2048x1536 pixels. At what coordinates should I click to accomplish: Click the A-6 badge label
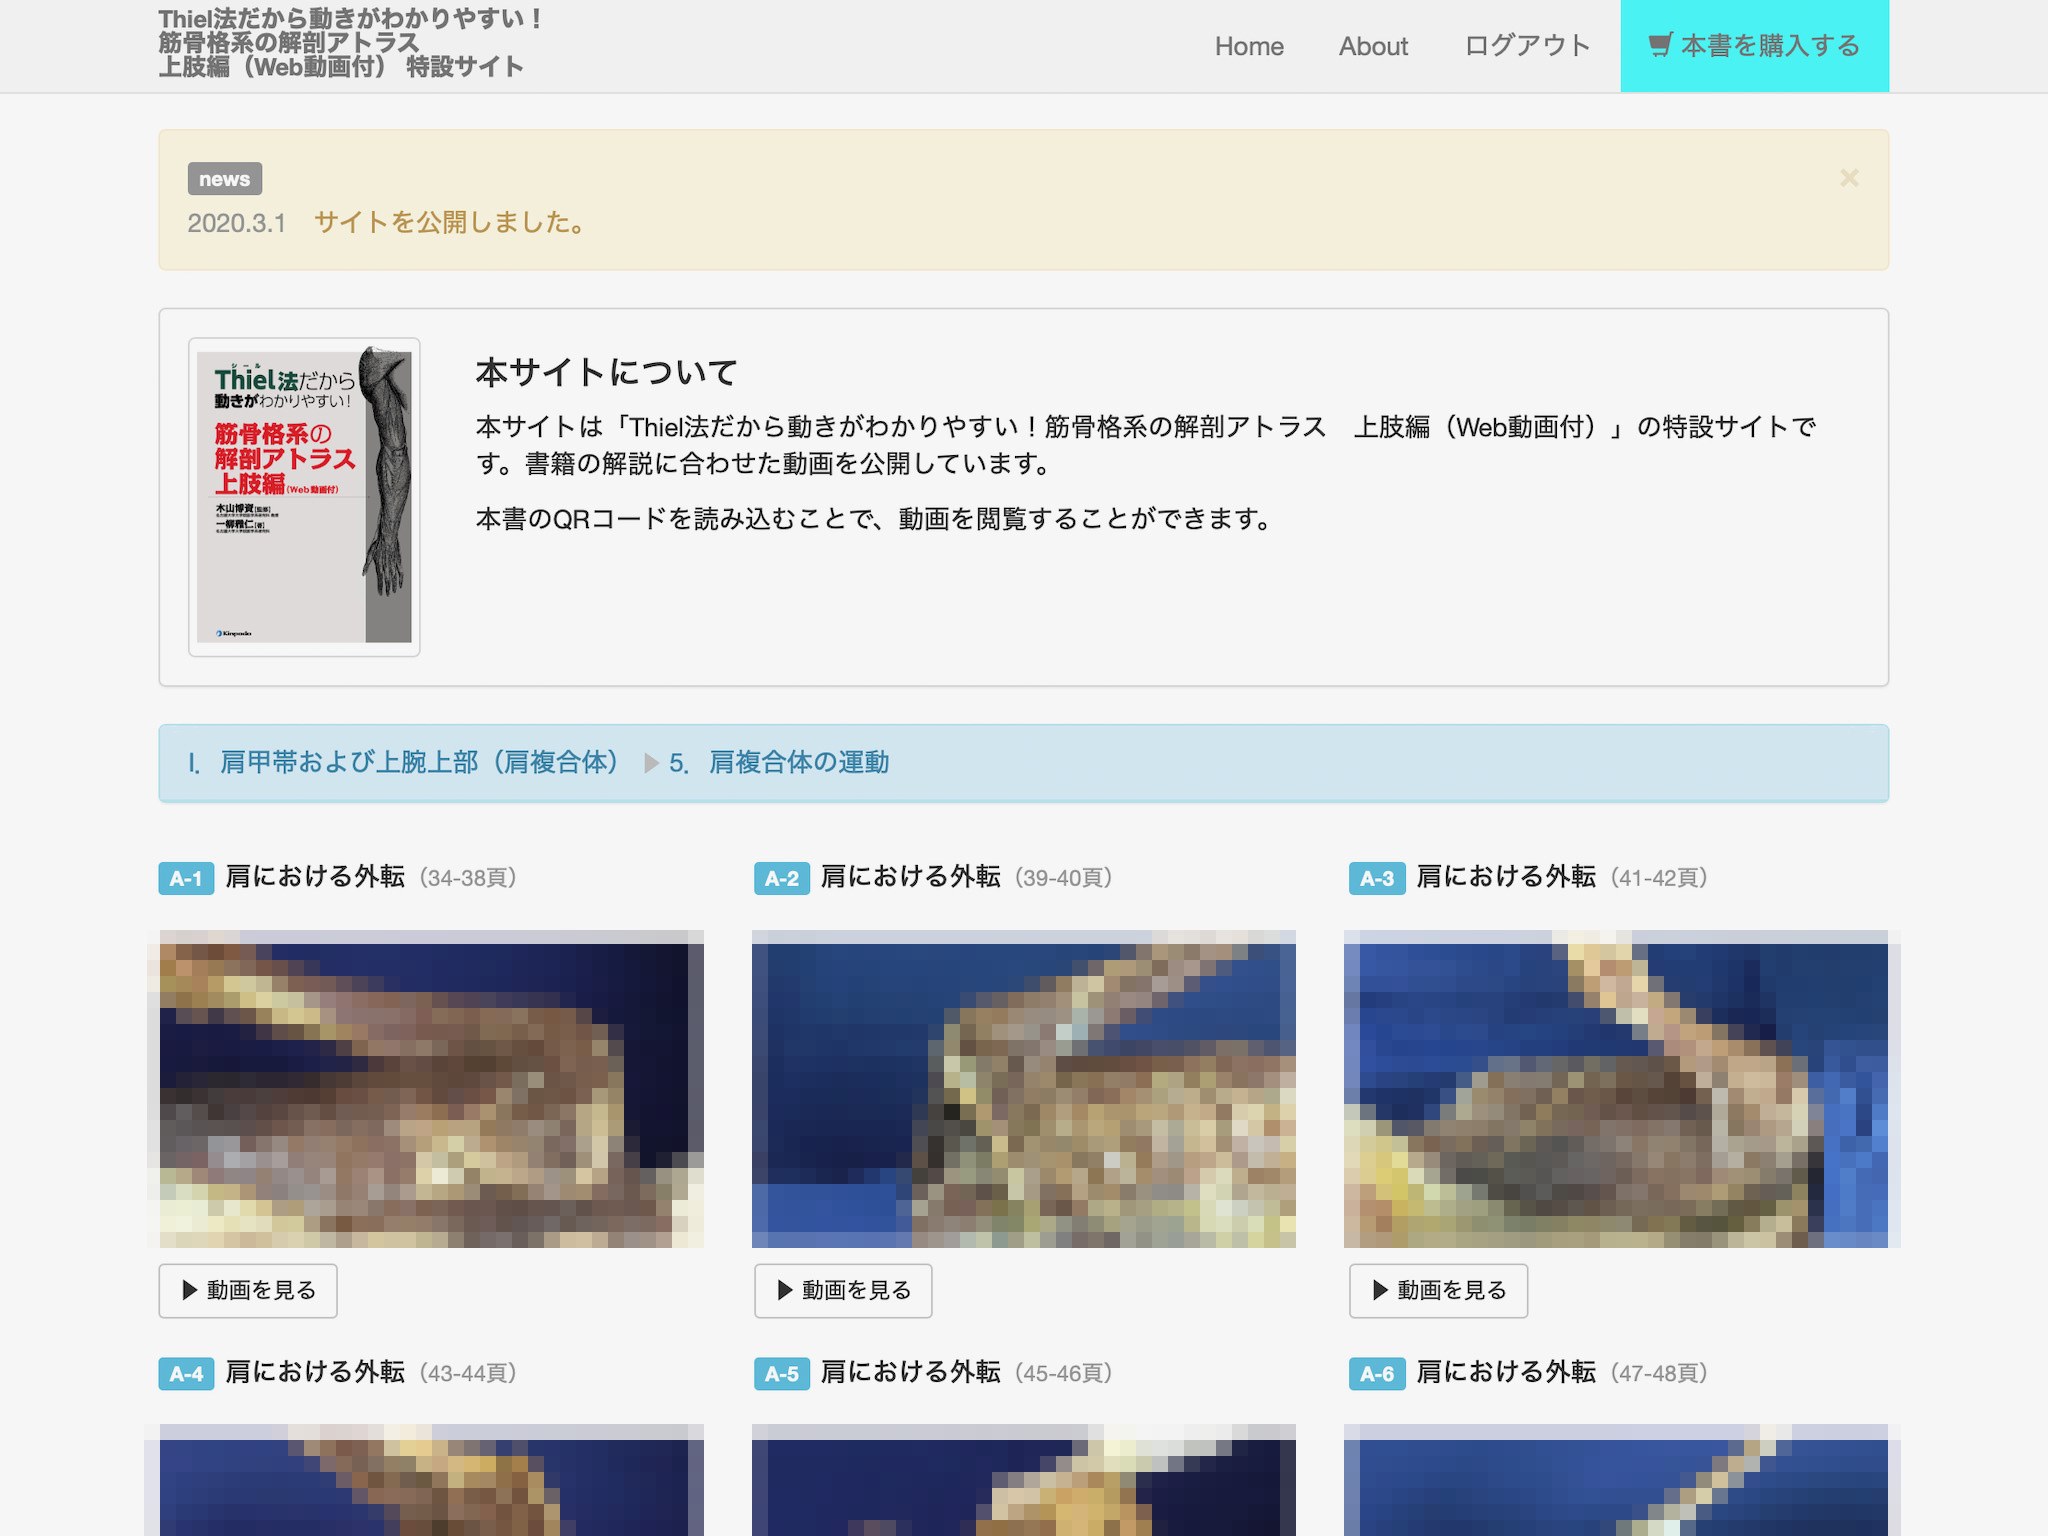(x=1377, y=1373)
